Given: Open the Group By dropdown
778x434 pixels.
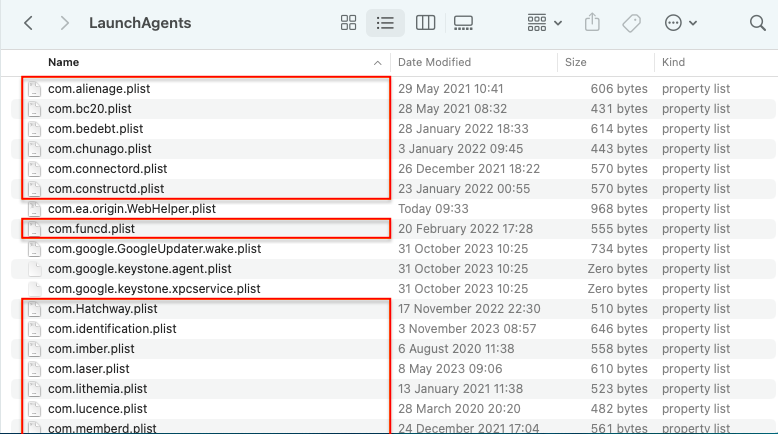Looking at the screenshot, I should [544, 23].
